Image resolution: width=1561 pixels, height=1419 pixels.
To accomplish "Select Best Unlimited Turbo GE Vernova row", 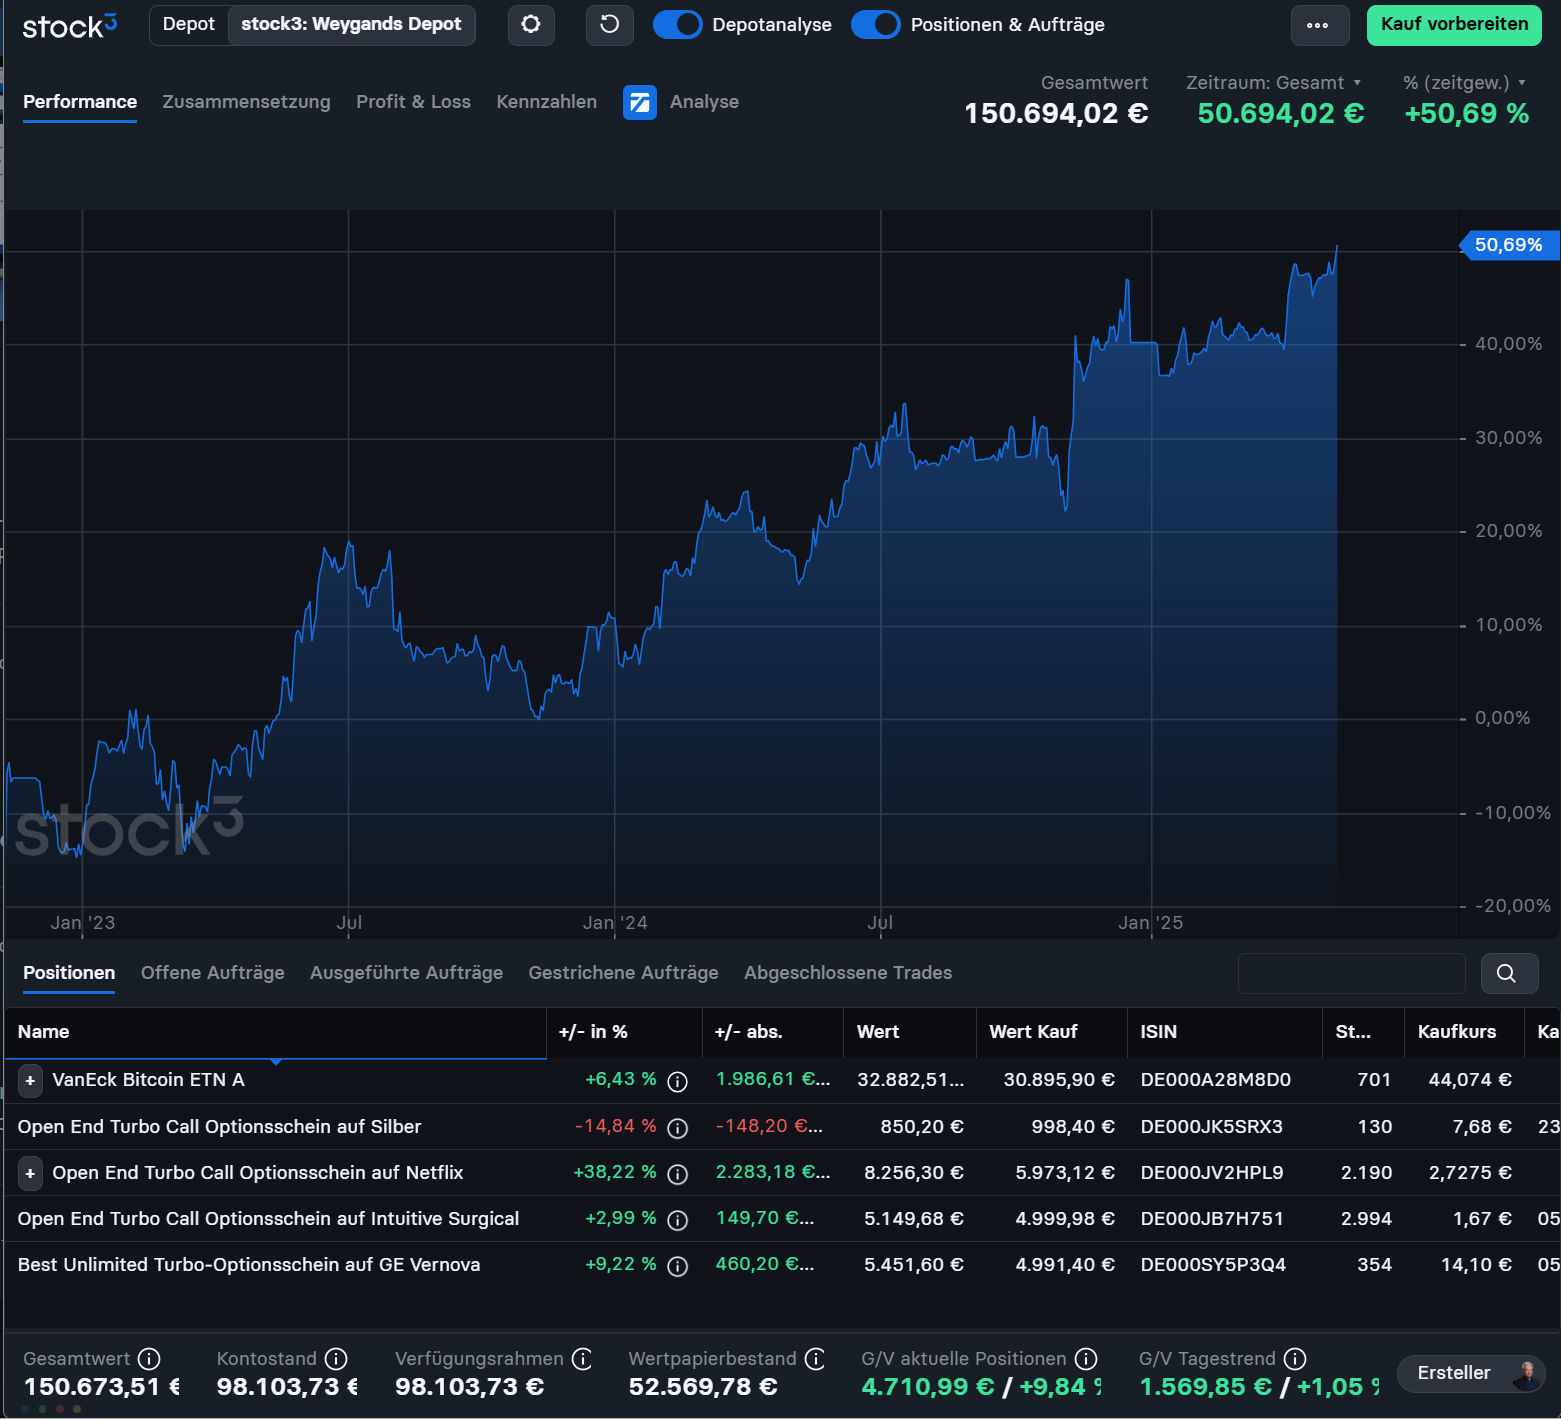I will click(780, 1265).
